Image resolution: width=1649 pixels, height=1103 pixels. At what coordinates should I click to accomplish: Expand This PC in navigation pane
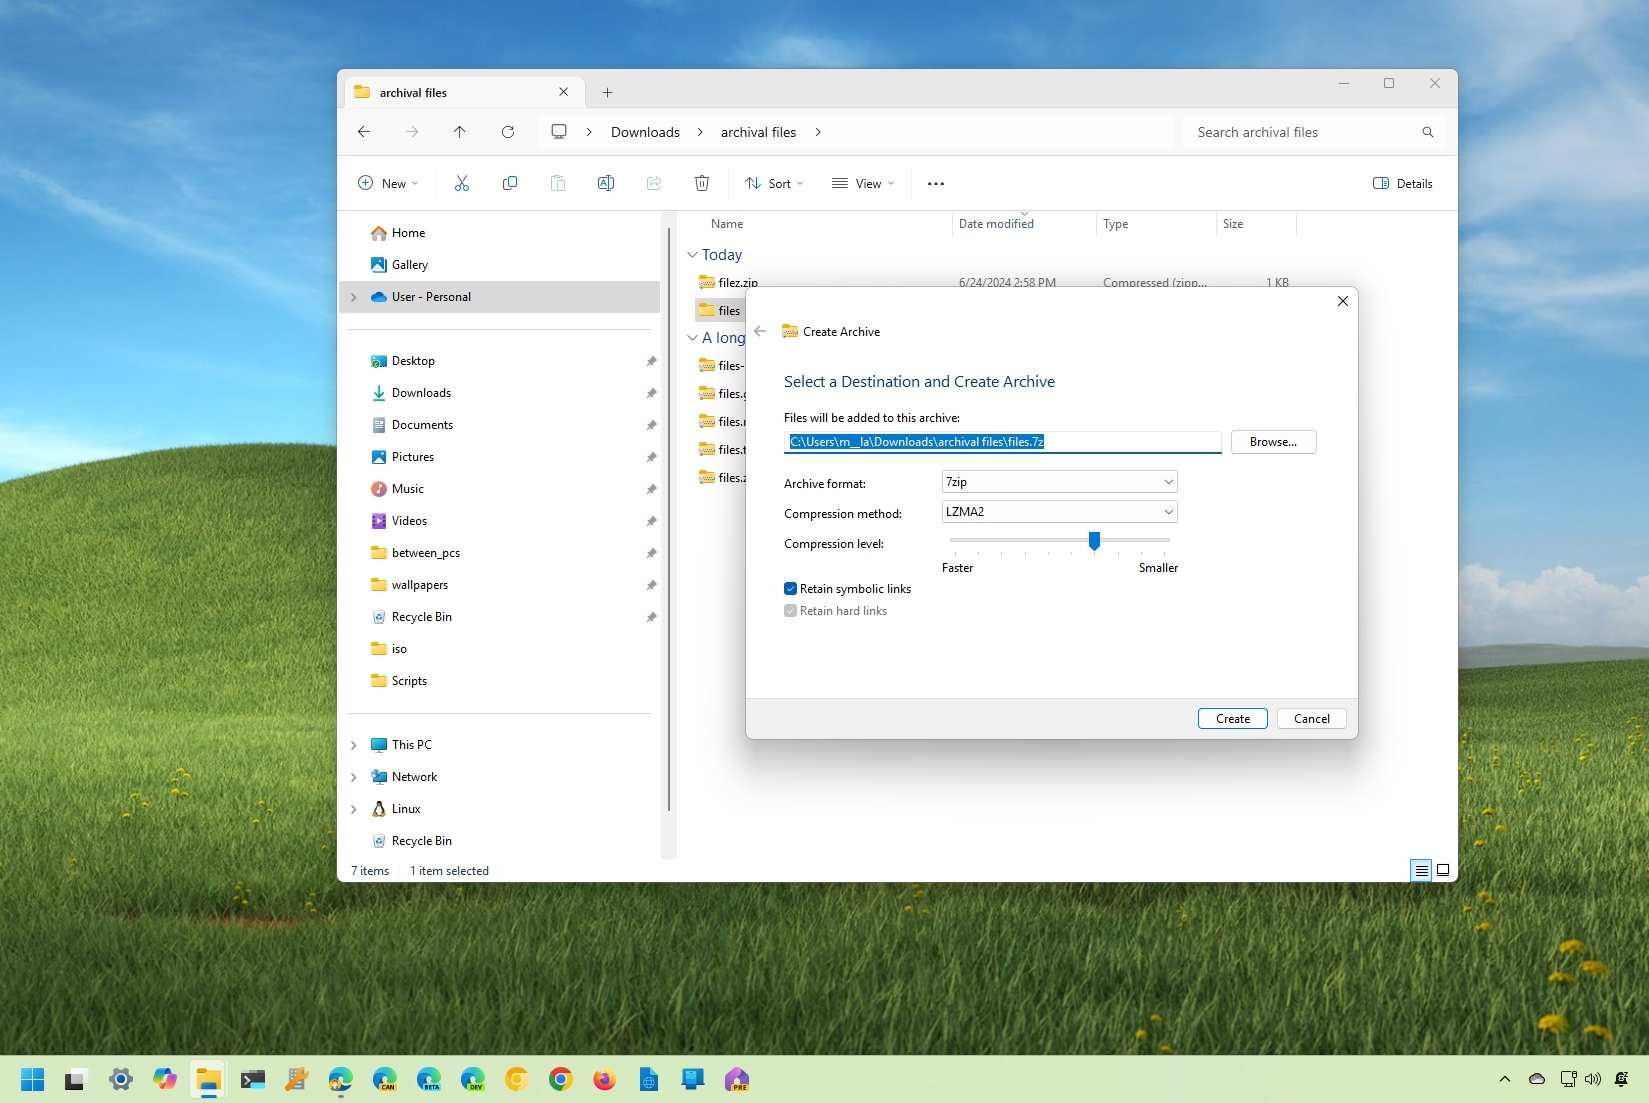(354, 745)
